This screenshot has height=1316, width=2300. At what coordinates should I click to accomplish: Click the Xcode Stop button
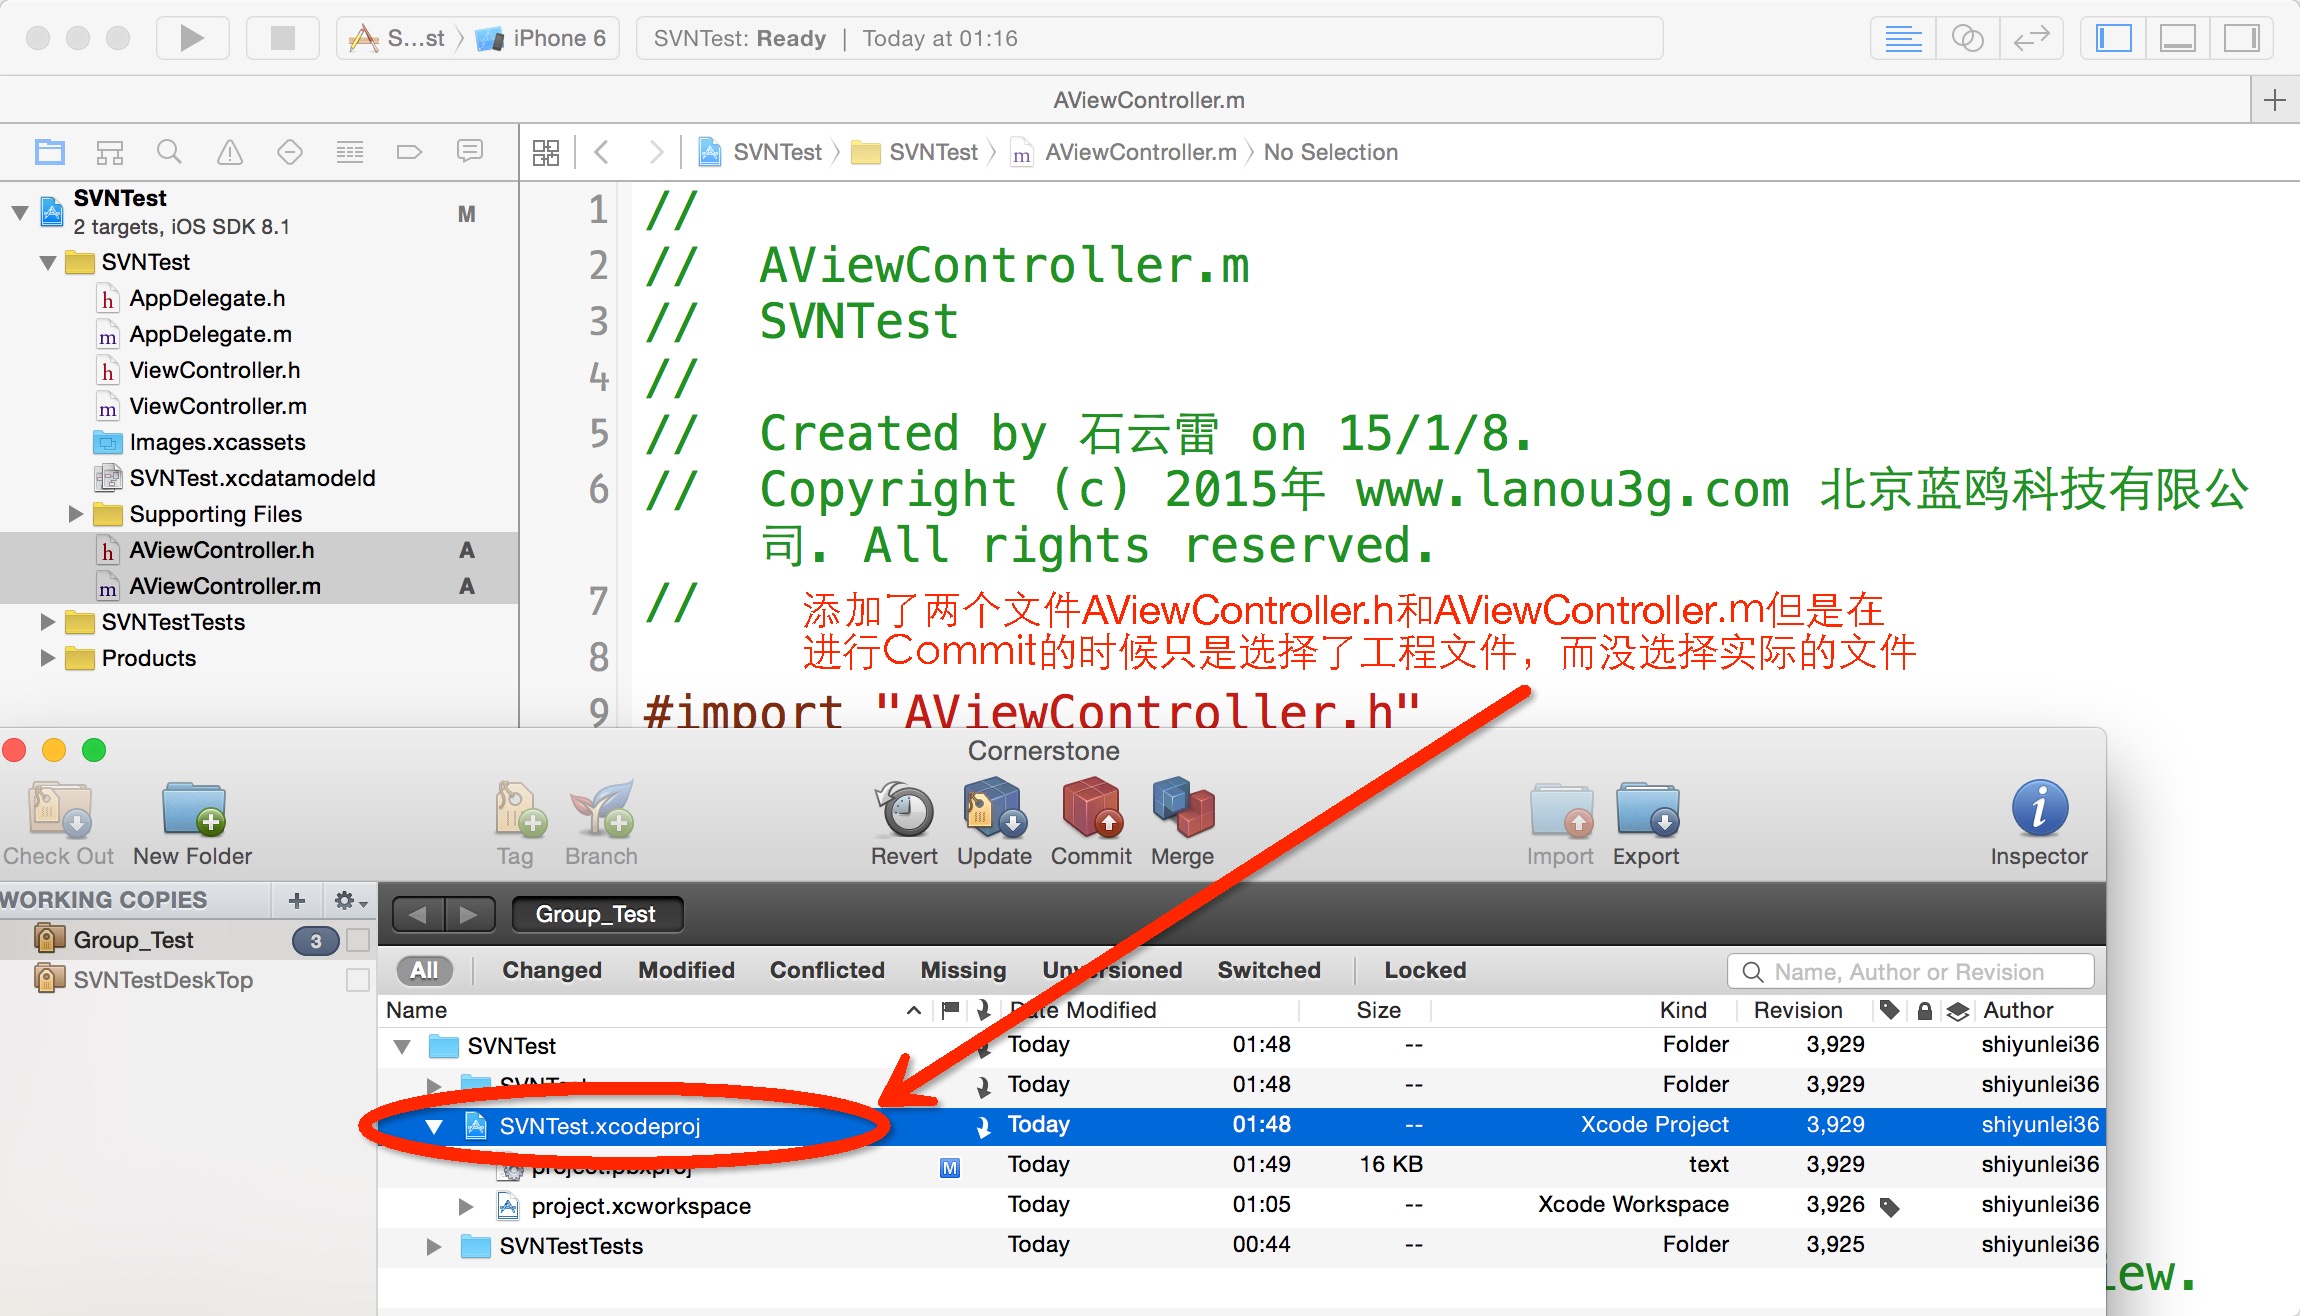click(283, 38)
